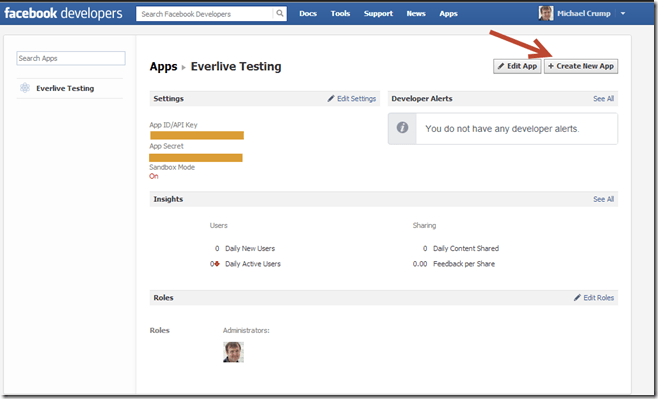
Task: Click the red down arrow by Daily Active Users
Action: (x=217, y=264)
